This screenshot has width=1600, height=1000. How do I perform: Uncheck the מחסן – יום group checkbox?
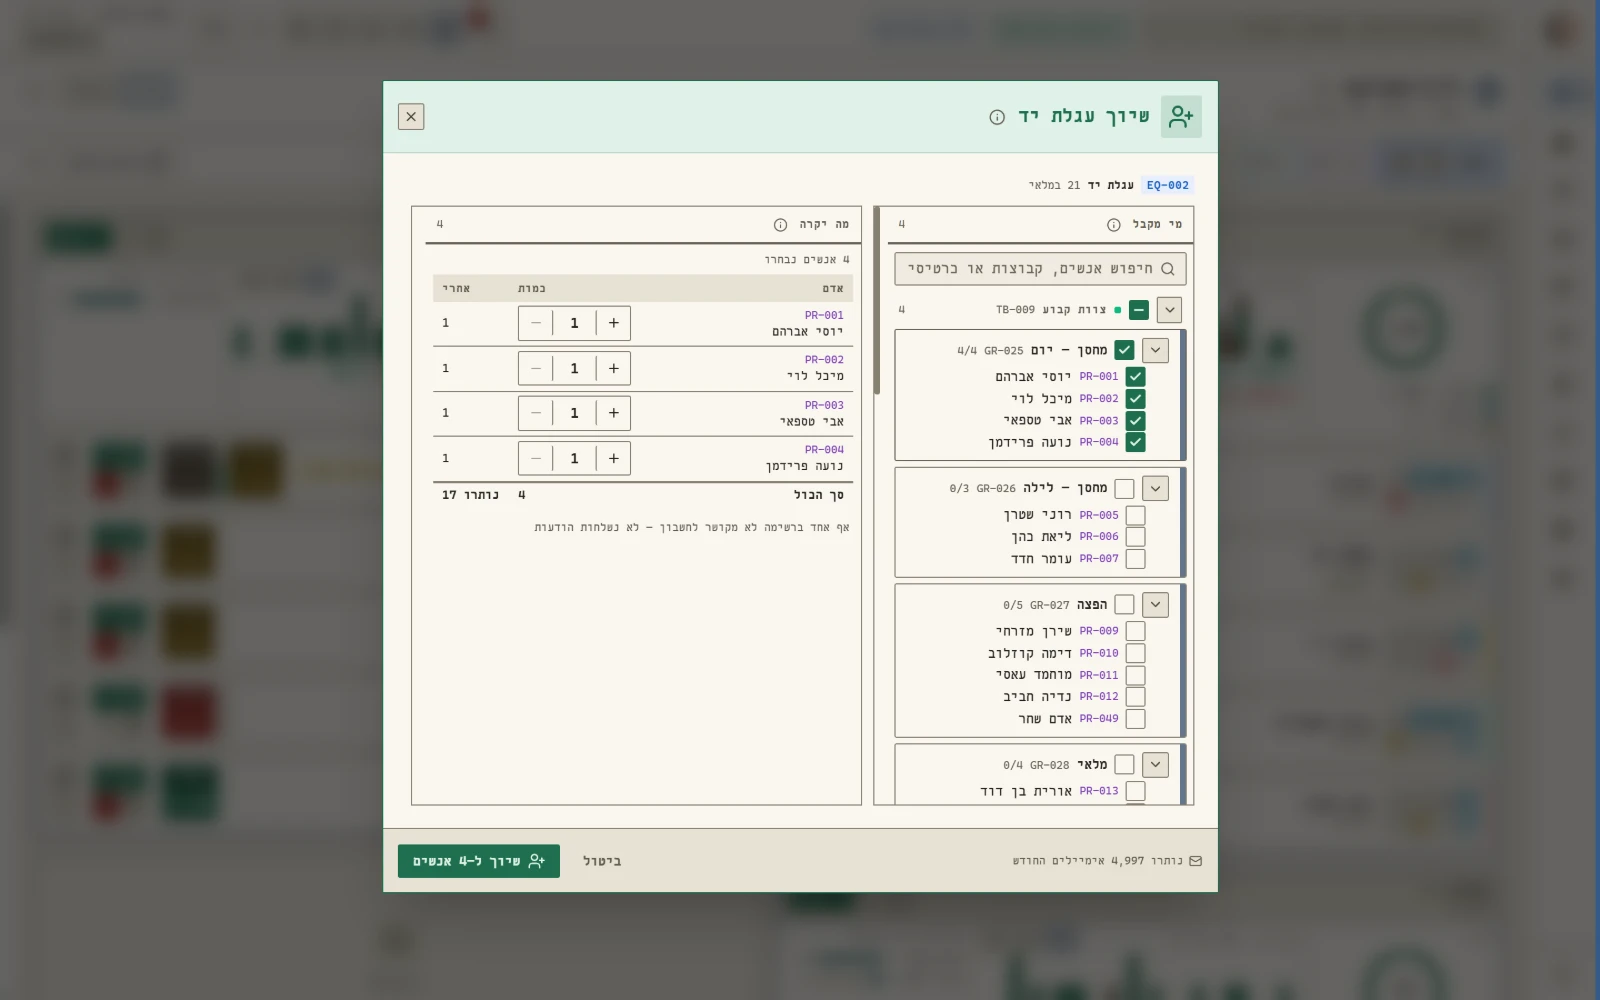point(1125,350)
